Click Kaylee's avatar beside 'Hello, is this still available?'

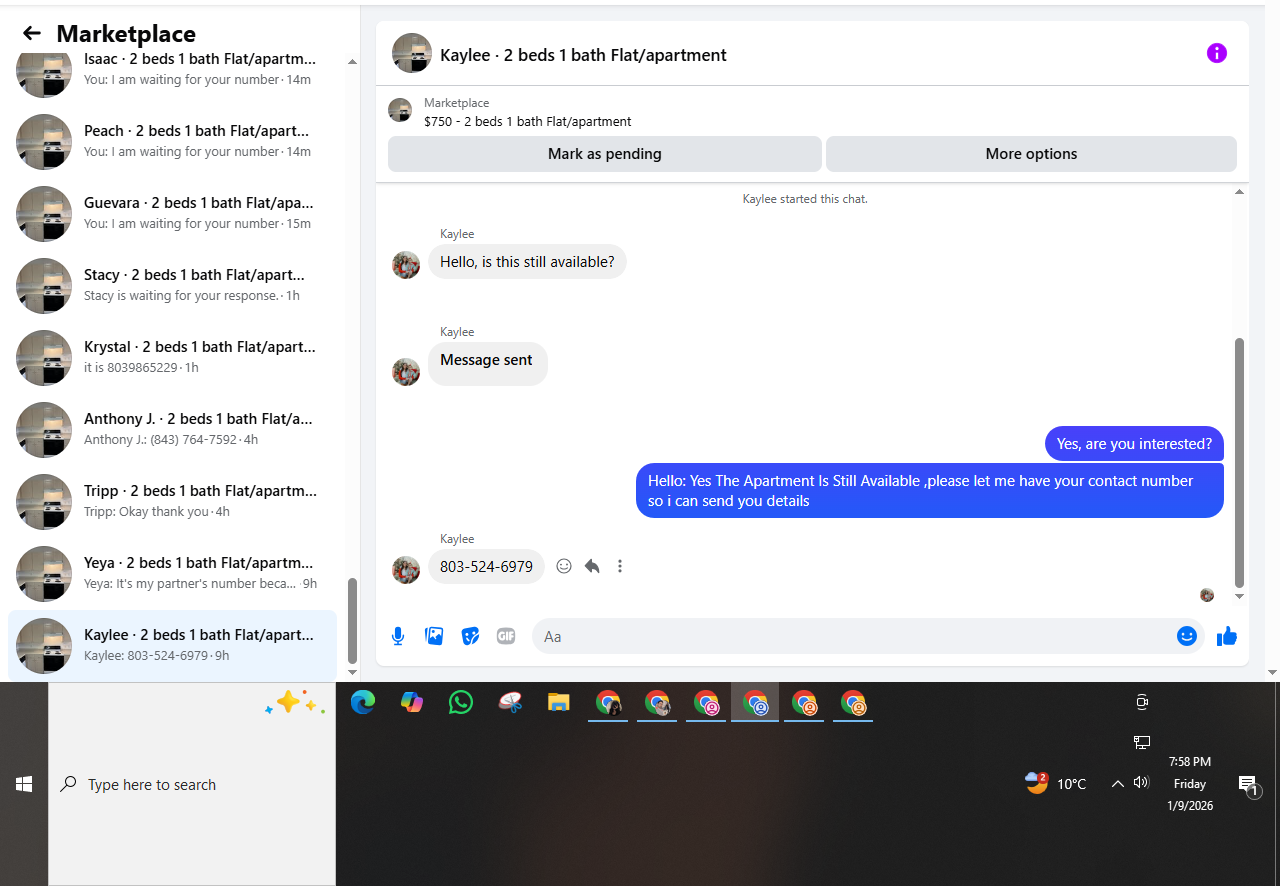tap(406, 265)
